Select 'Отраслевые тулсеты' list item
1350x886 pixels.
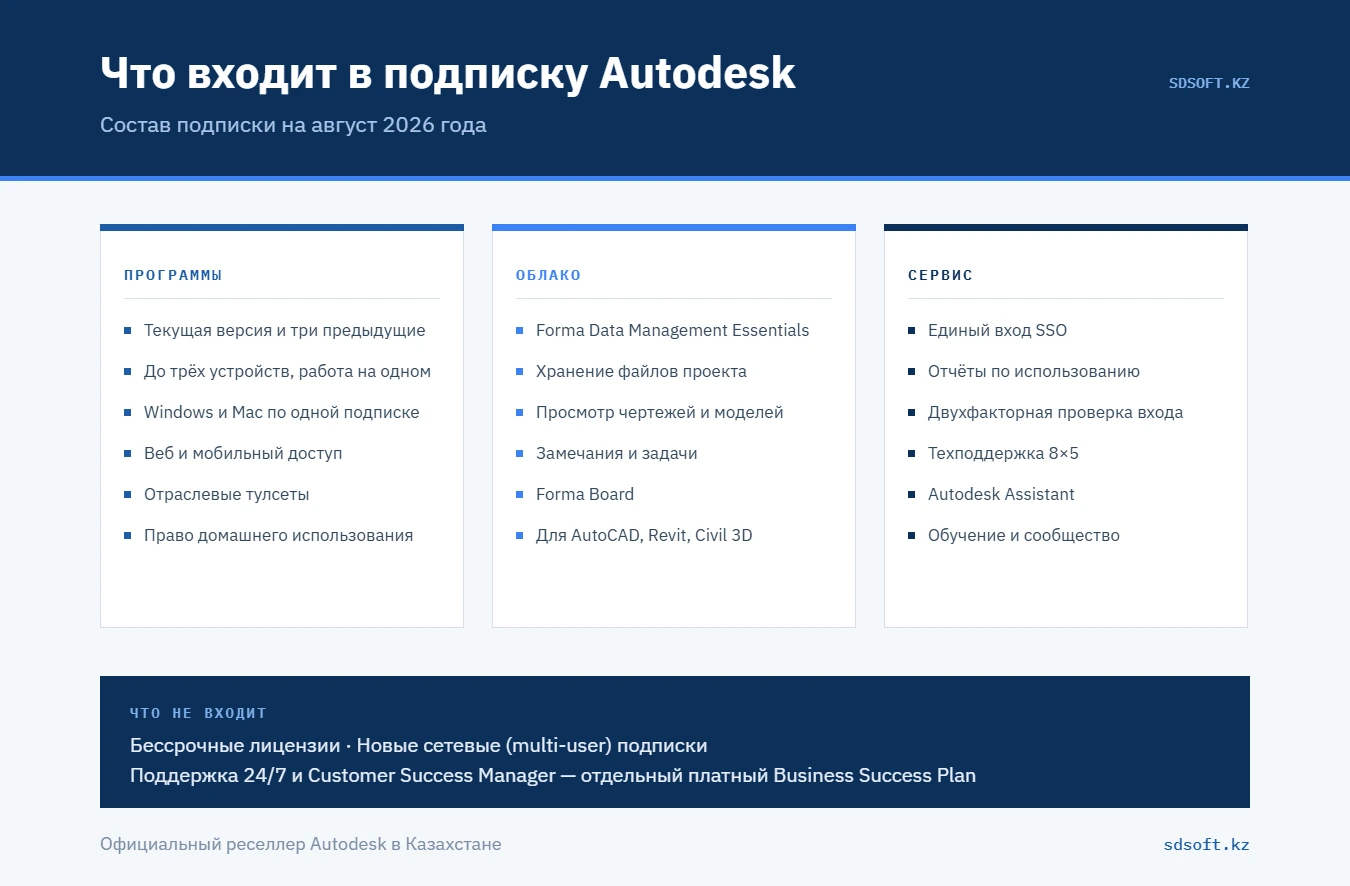226,494
